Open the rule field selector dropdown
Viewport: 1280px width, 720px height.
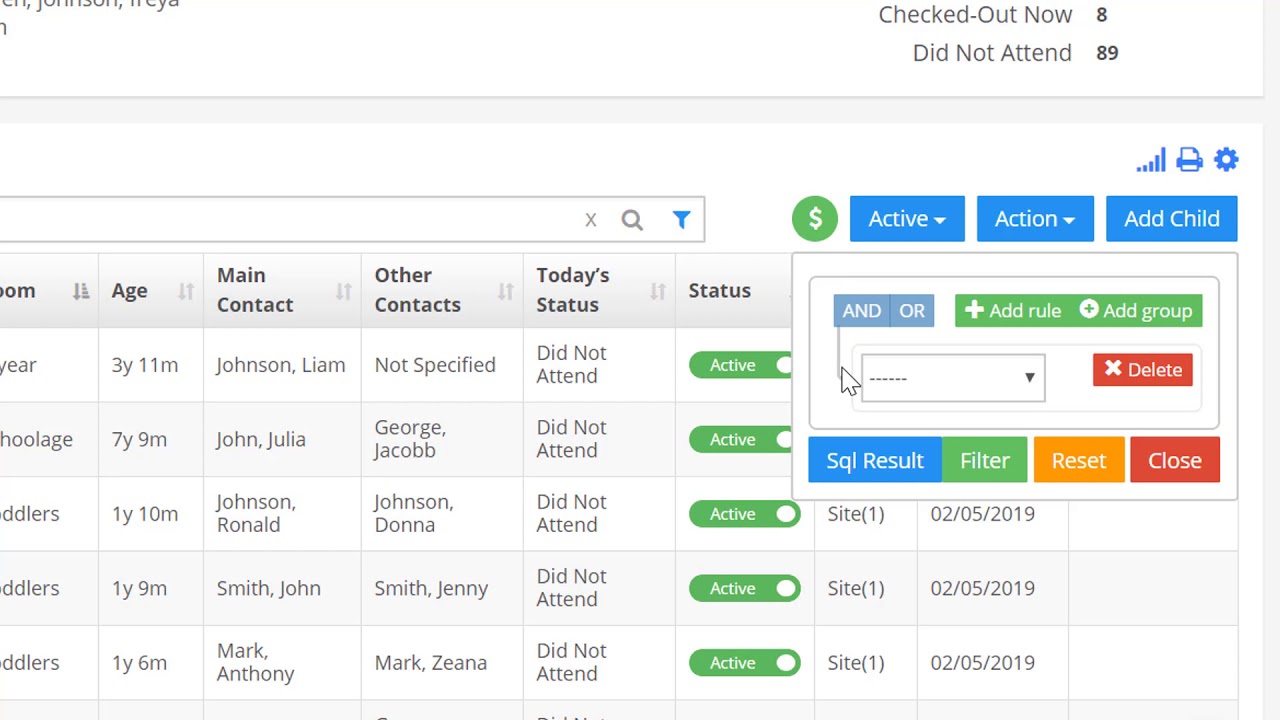952,378
